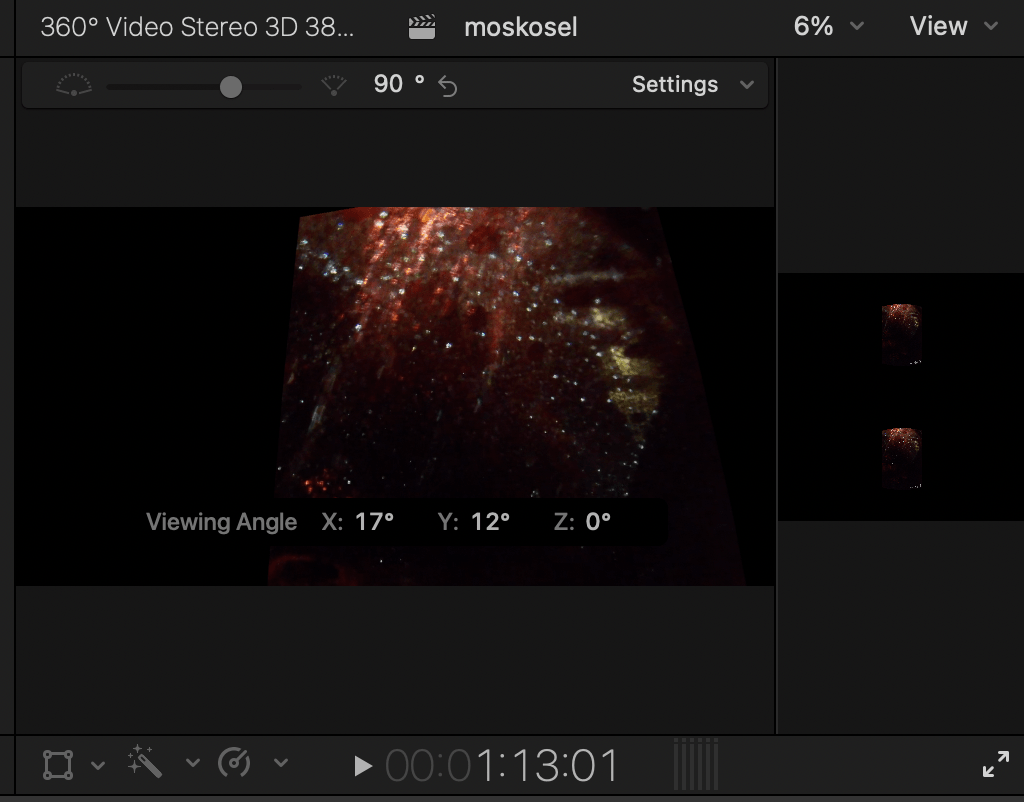The height and width of the screenshot is (802, 1024).
Task: Click the field of view slider handle
Action: pyautogui.click(x=231, y=87)
